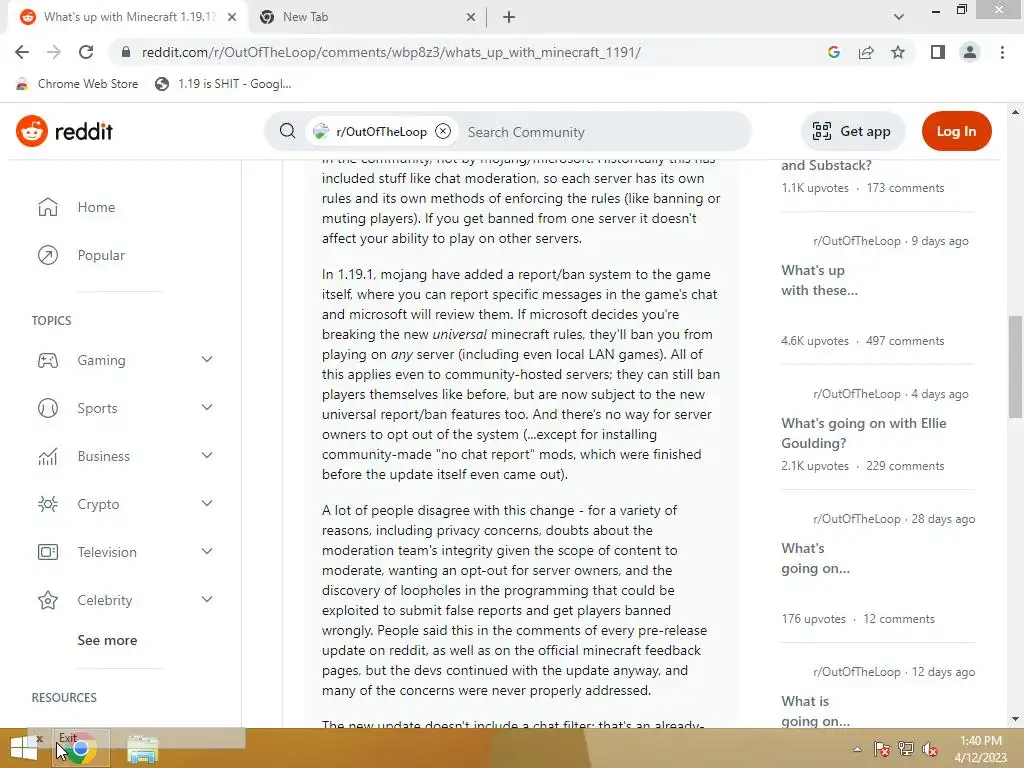Open 'What's going on...' related post
This screenshot has width=1024, height=768.
coord(816,558)
